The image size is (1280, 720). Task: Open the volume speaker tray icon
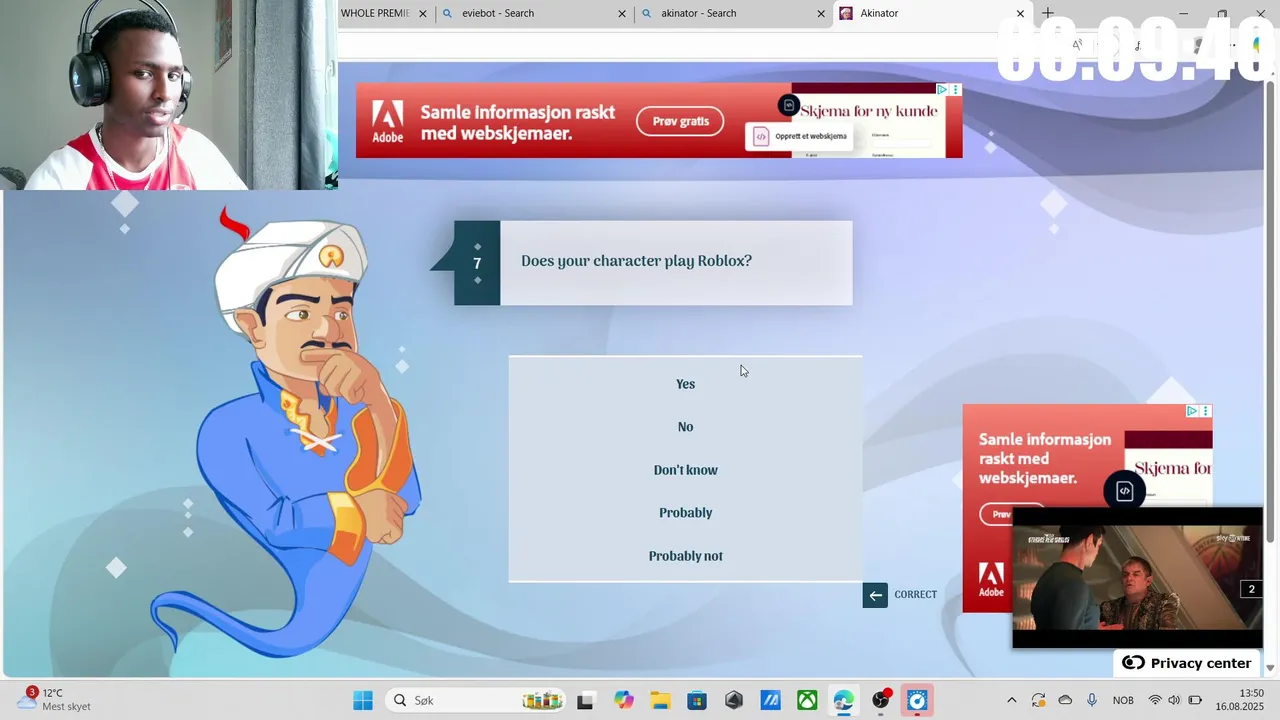[x=1174, y=701]
